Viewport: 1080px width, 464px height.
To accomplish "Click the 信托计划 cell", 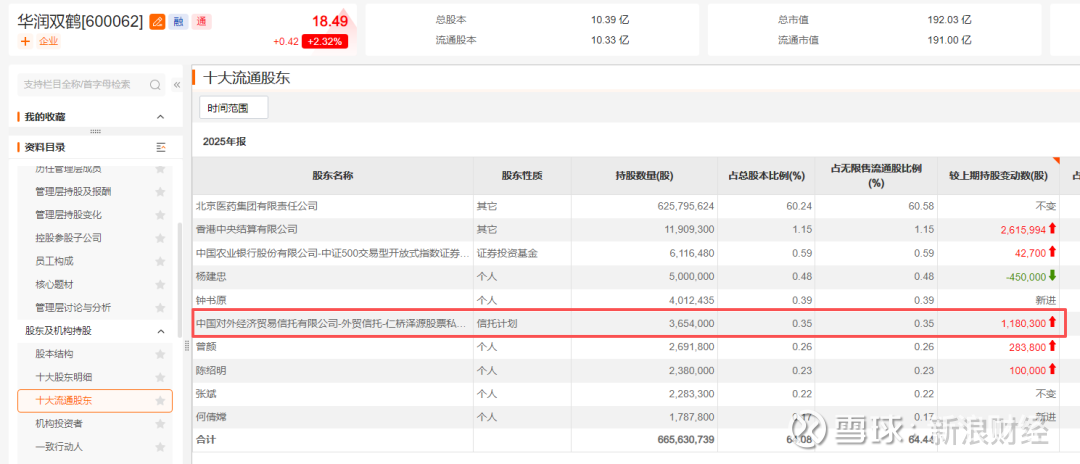I will coord(497,322).
